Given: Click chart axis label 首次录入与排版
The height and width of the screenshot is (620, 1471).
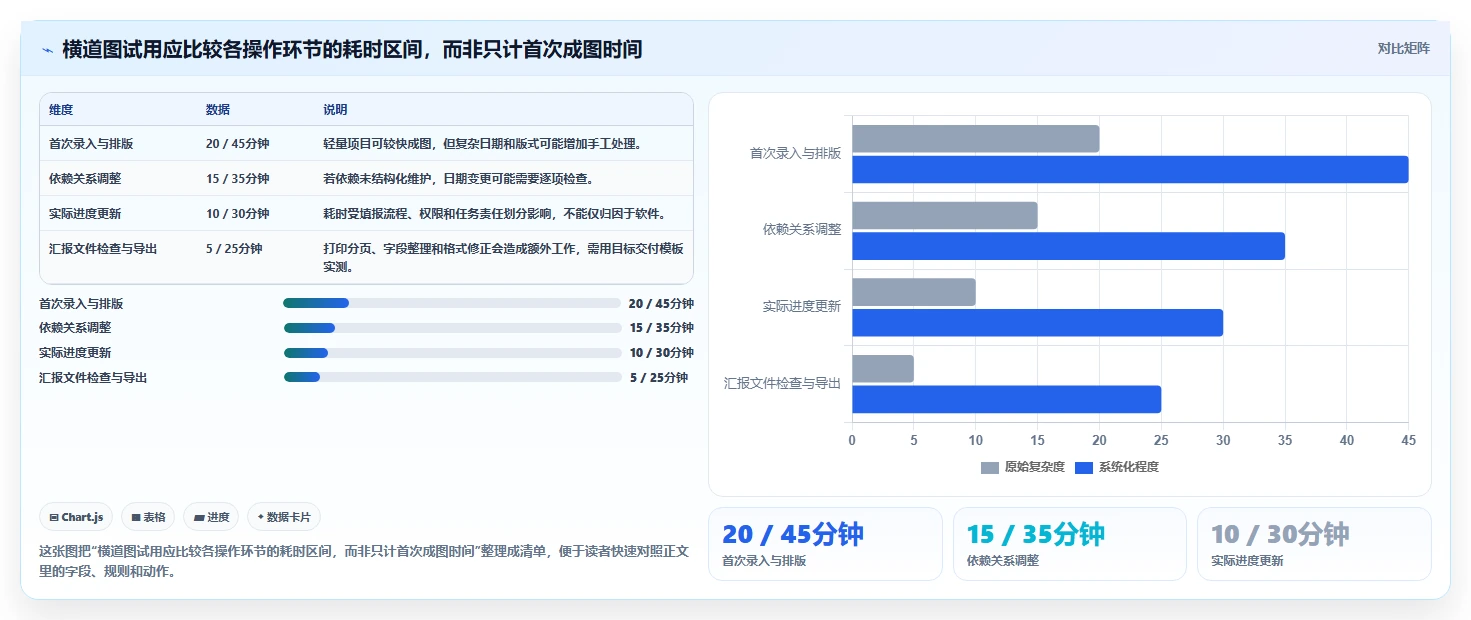Looking at the screenshot, I should point(795,154).
